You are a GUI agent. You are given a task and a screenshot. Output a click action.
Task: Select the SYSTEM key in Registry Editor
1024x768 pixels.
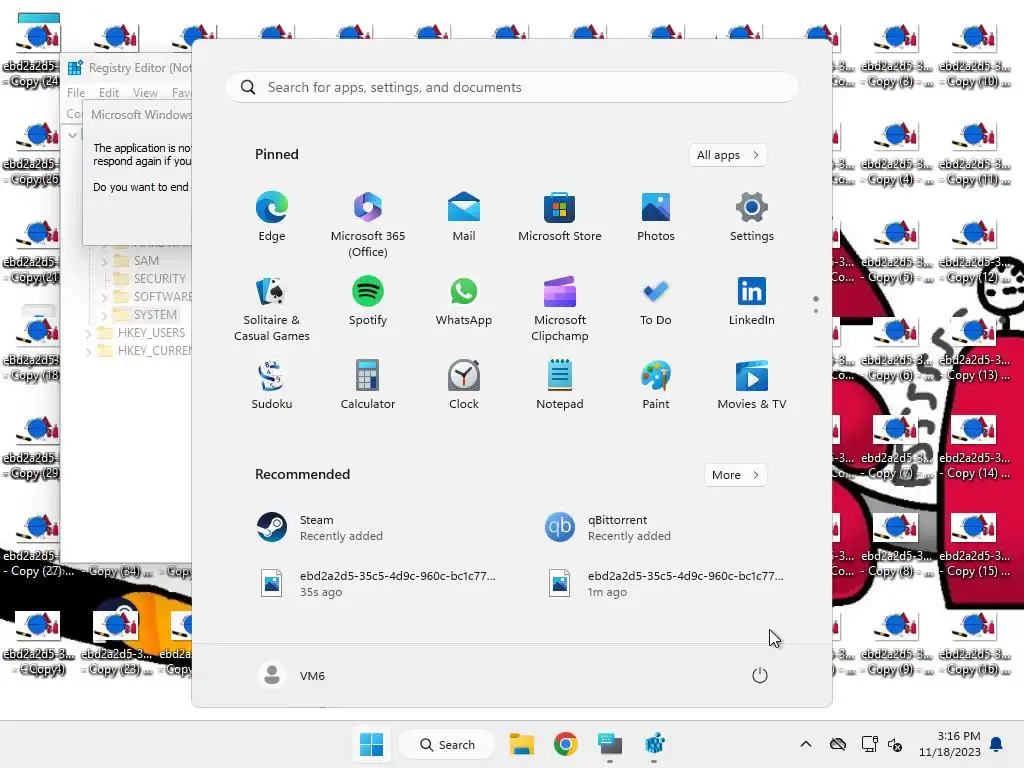pyautogui.click(x=155, y=315)
